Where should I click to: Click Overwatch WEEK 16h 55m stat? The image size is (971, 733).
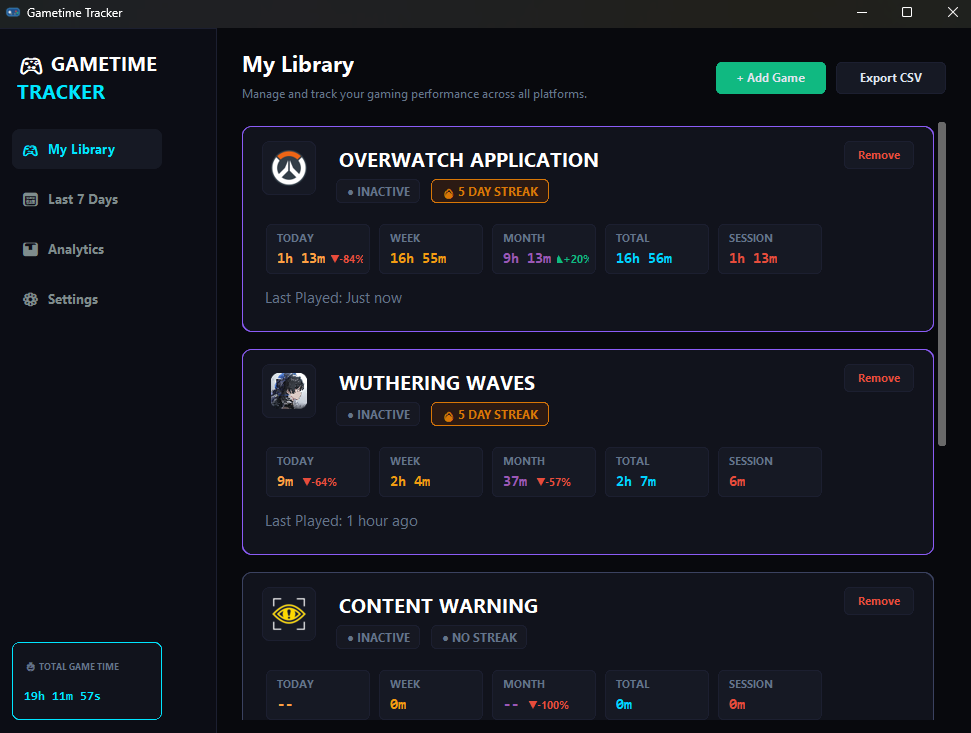[x=431, y=249]
